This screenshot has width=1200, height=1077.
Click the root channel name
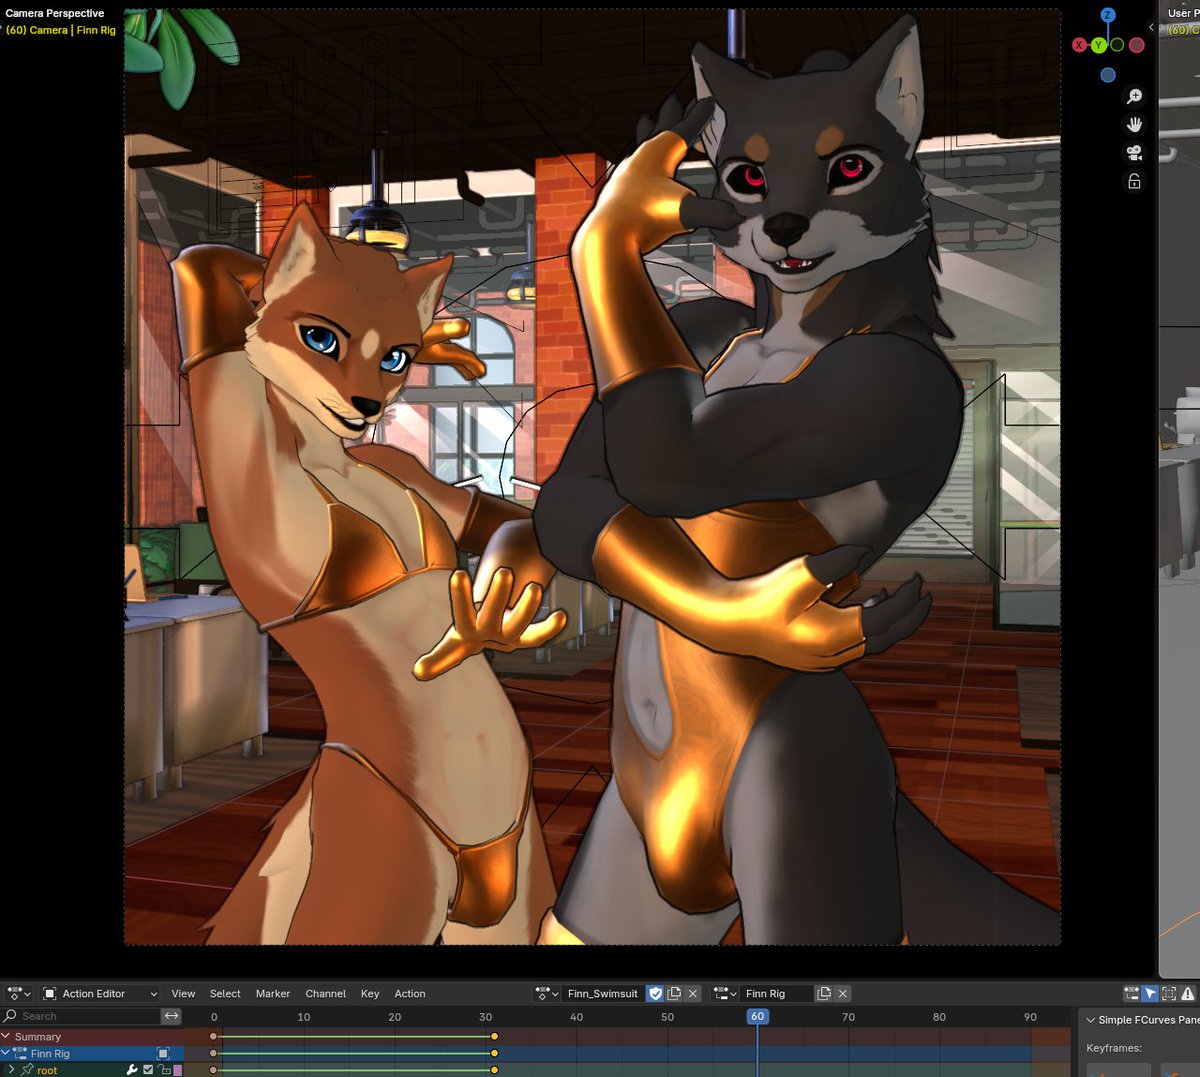click(x=47, y=1070)
